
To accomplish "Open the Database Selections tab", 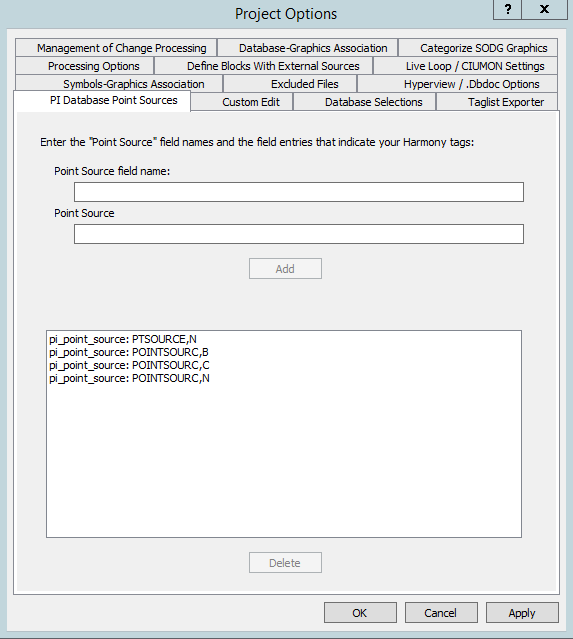I will click(x=365, y=102).
